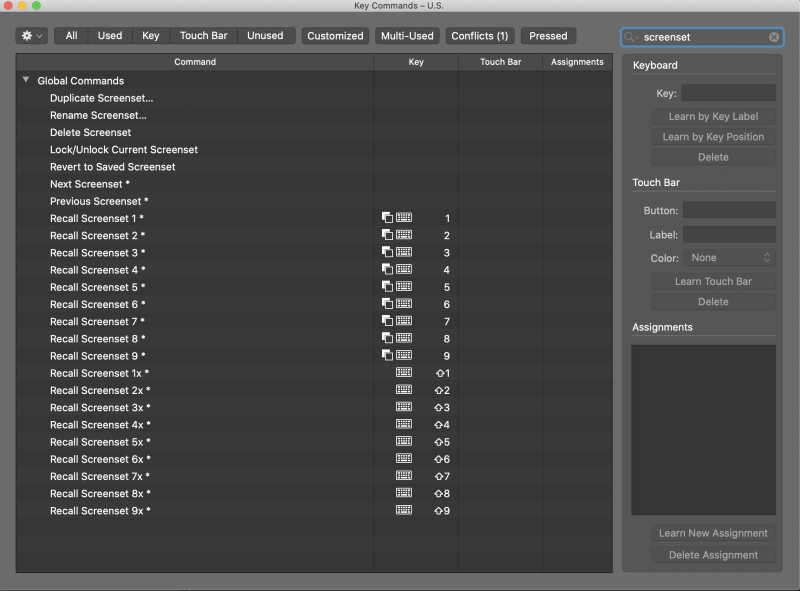Screen dimensions: 800x591
Task: Toggle the Pressed filter button
Action: [x=548, y=36]
